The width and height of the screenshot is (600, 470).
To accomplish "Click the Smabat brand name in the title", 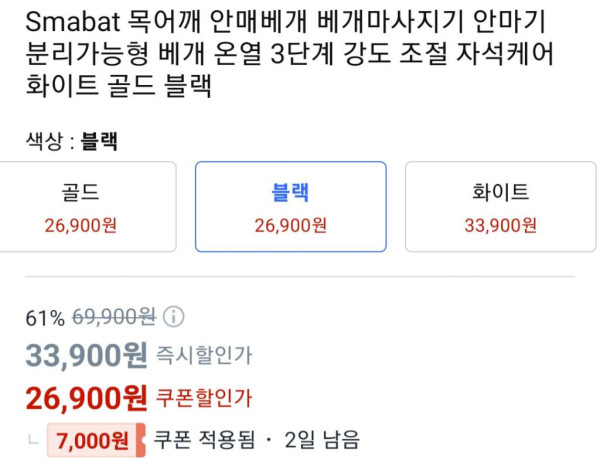I will pos(68,22).
